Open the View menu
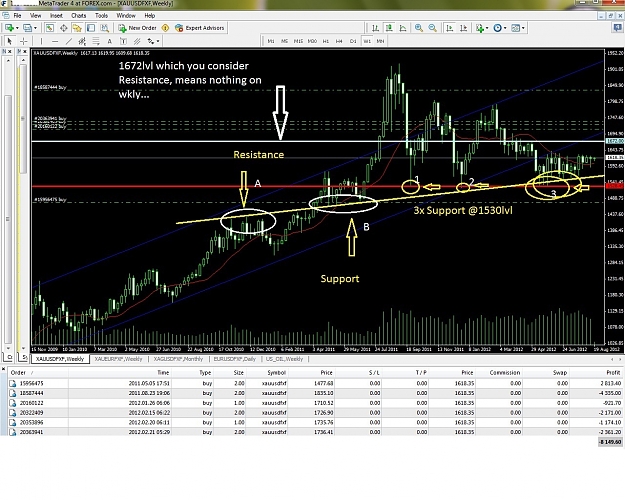The image size is (625, 500). tap(35, 16)
